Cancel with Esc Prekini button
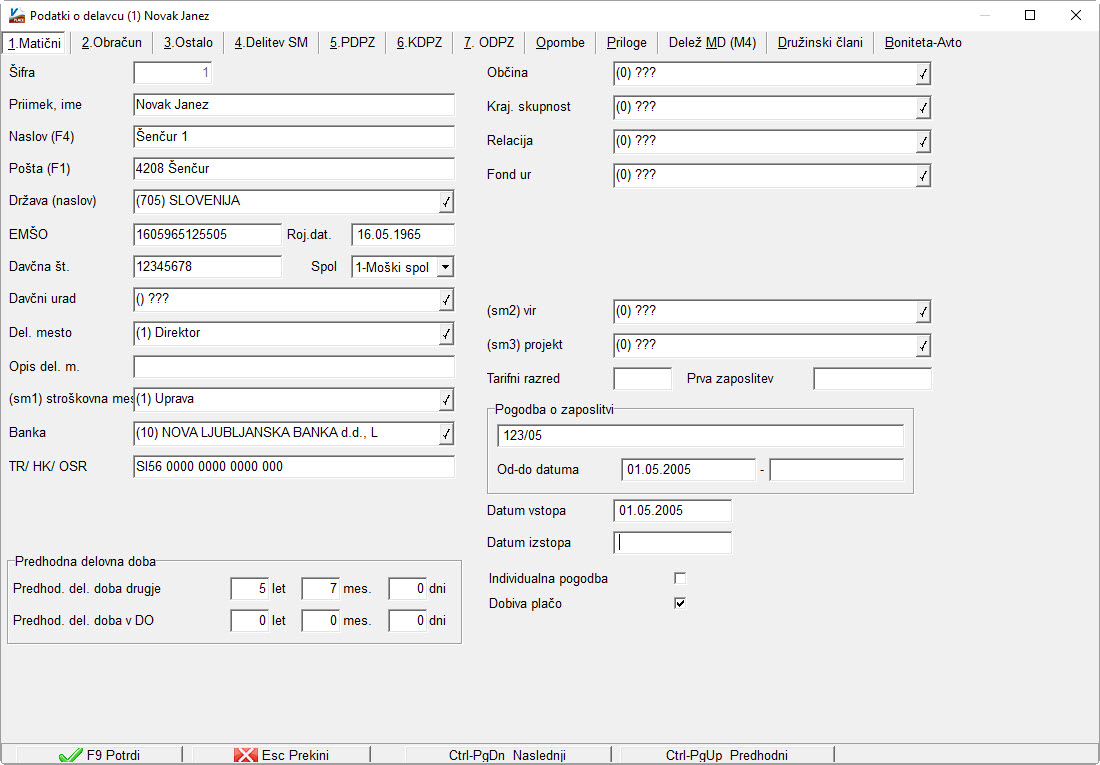Viewport: 1100px width, 765px height. click(281, 755)
